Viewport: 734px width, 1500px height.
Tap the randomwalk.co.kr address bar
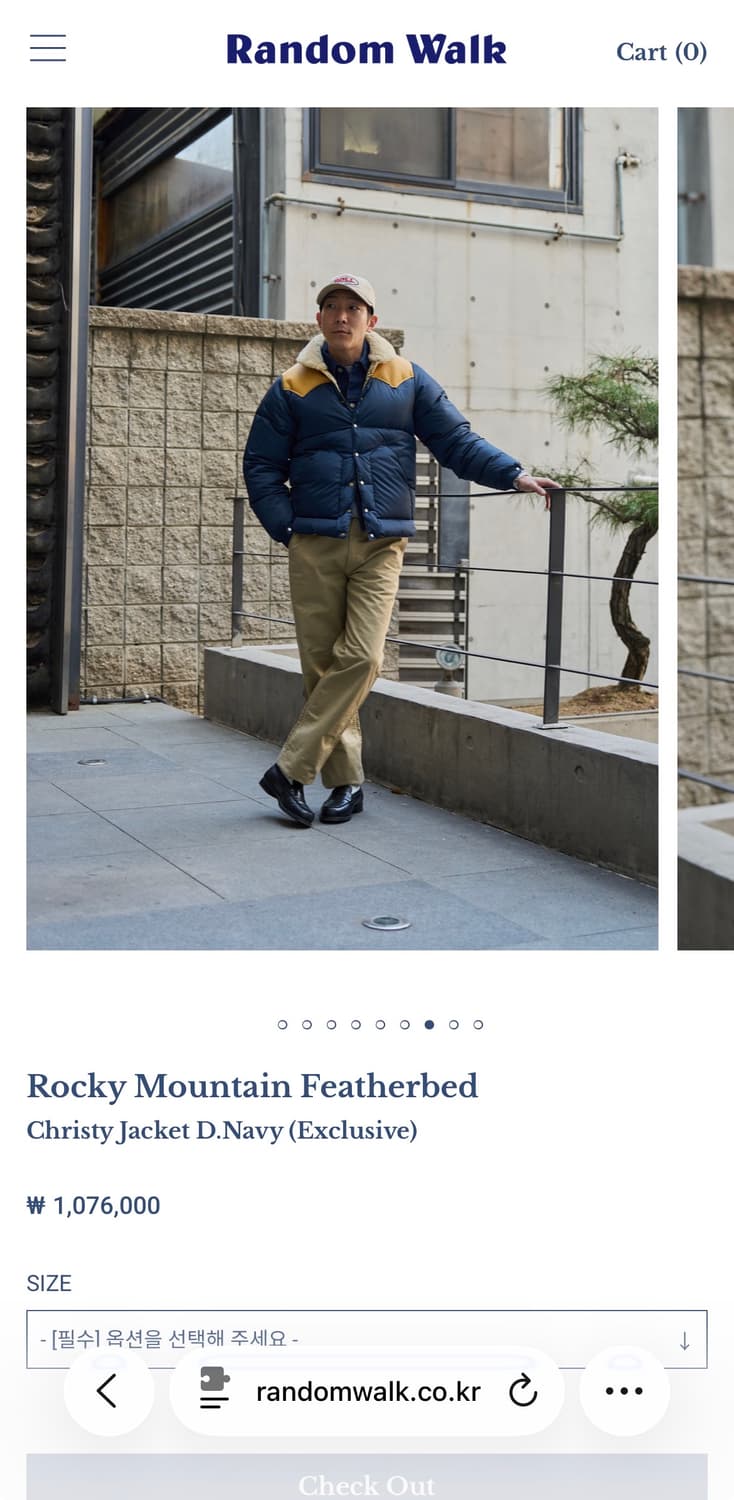click(x=368, y=1391)
